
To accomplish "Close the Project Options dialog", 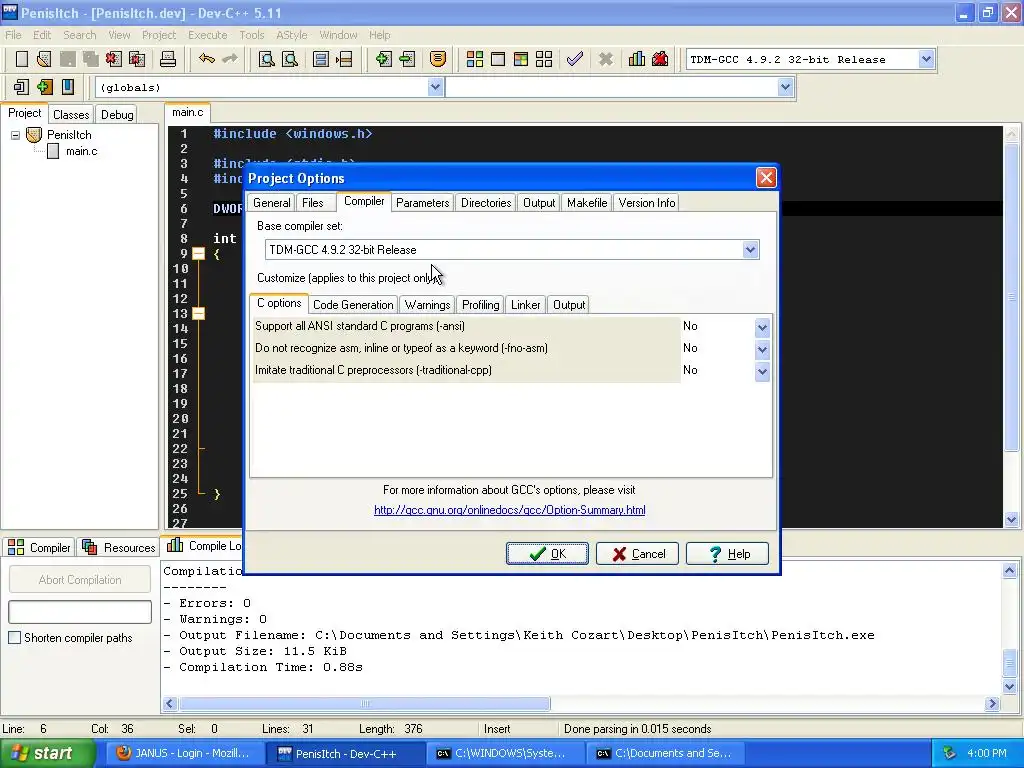I will pos(766,178).
